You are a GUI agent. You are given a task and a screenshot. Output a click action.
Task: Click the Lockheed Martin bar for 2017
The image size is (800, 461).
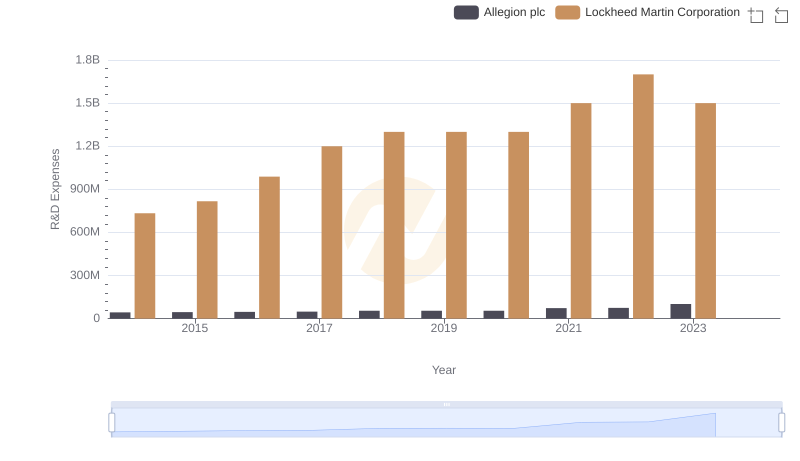332,232
